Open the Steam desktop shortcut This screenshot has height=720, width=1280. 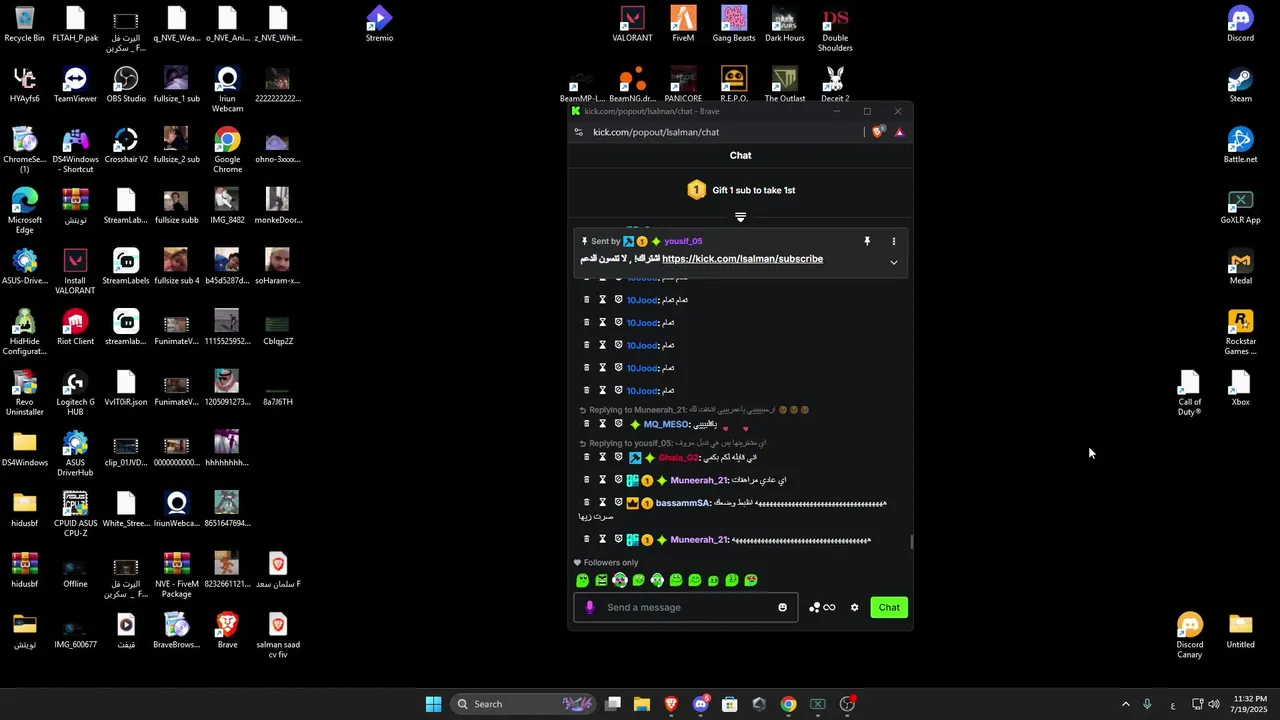tap(1240, 85)
